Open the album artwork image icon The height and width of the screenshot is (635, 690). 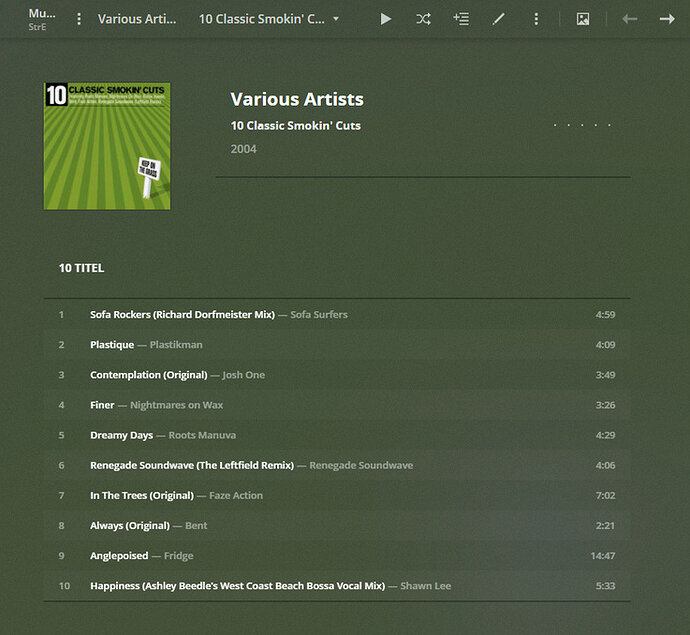583,19
